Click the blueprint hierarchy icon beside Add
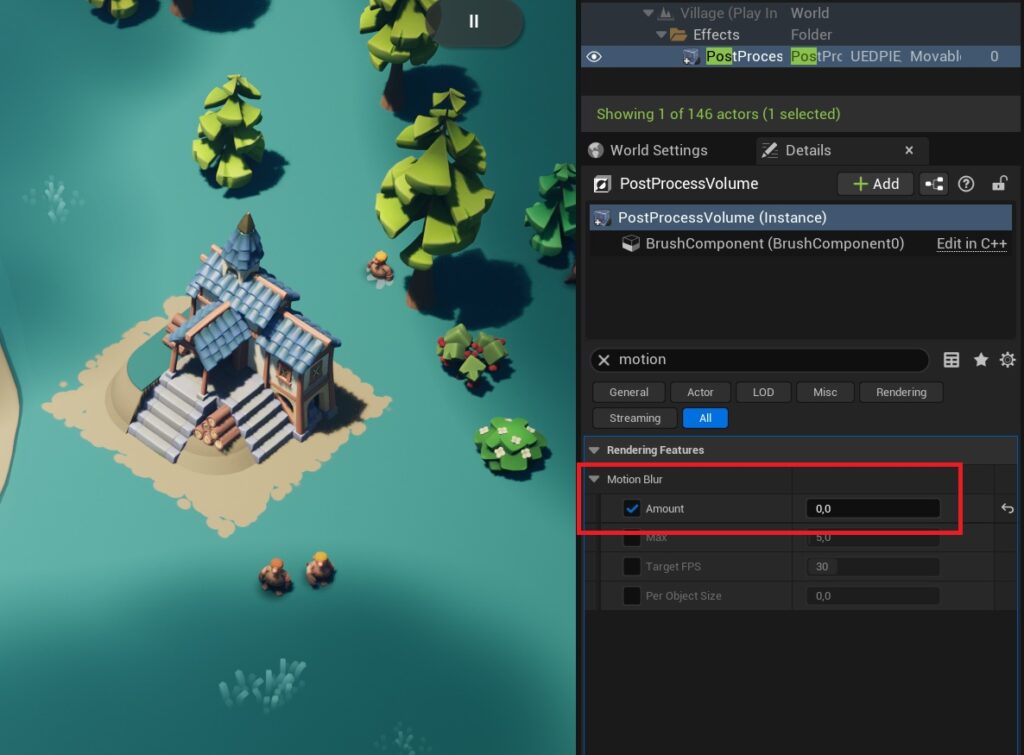1024x755 pixels. [934, 184]
